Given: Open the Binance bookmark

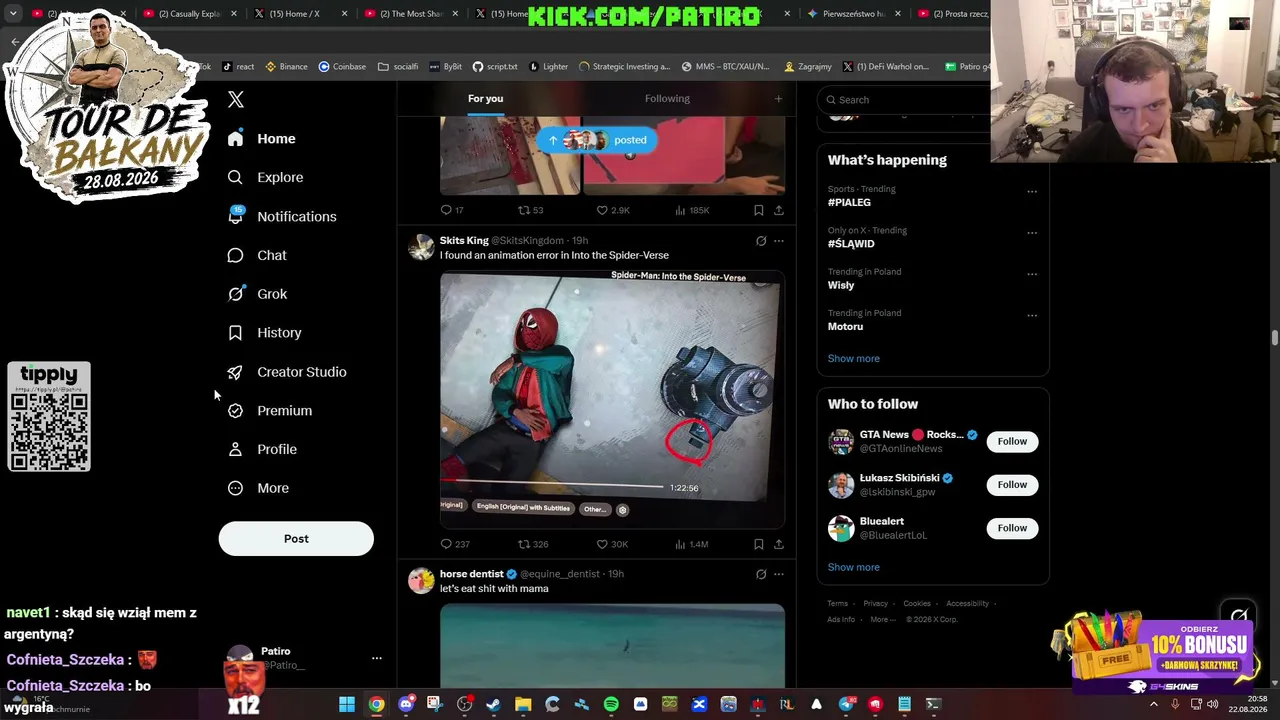Looking at the screenshot, I should click(x=285, y=67).
